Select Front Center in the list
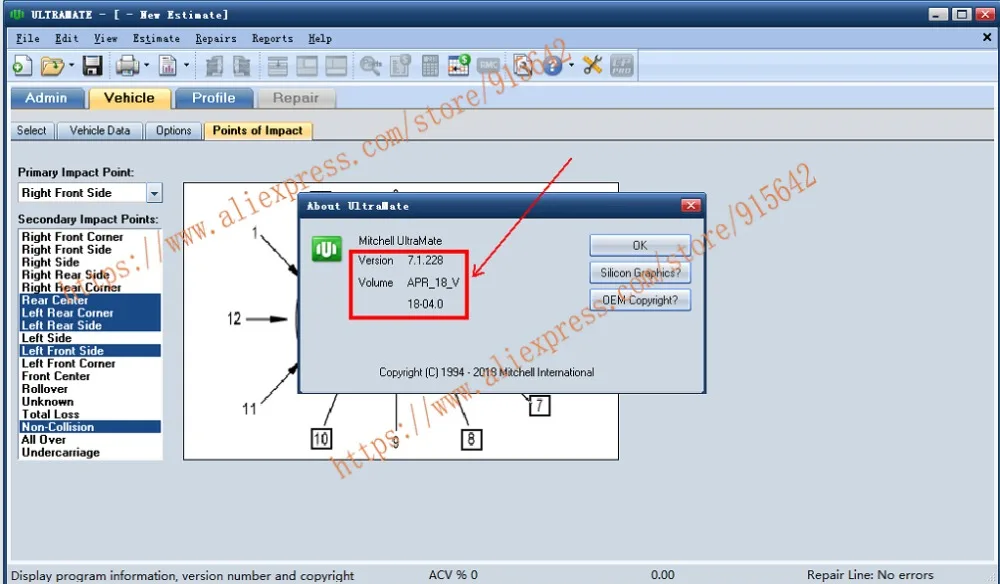 pos(90,376)
